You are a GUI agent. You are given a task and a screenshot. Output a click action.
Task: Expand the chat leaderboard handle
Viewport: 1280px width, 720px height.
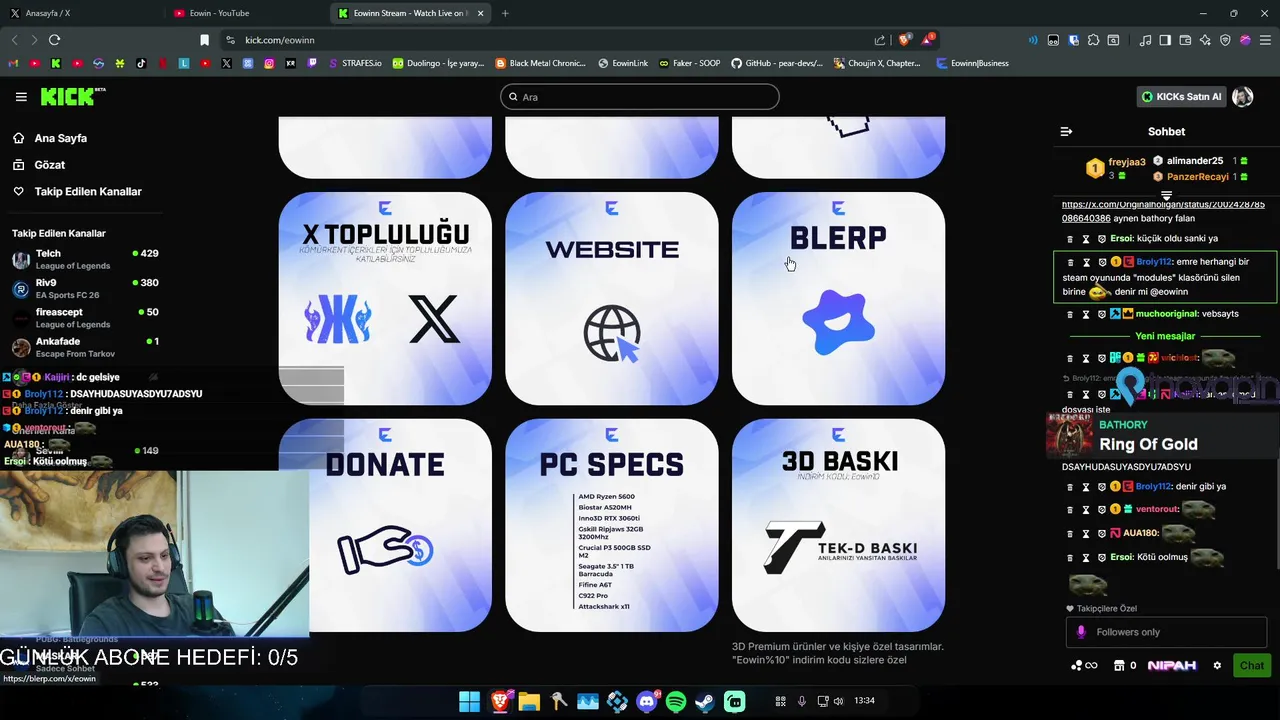click(x=1166, y=195)
